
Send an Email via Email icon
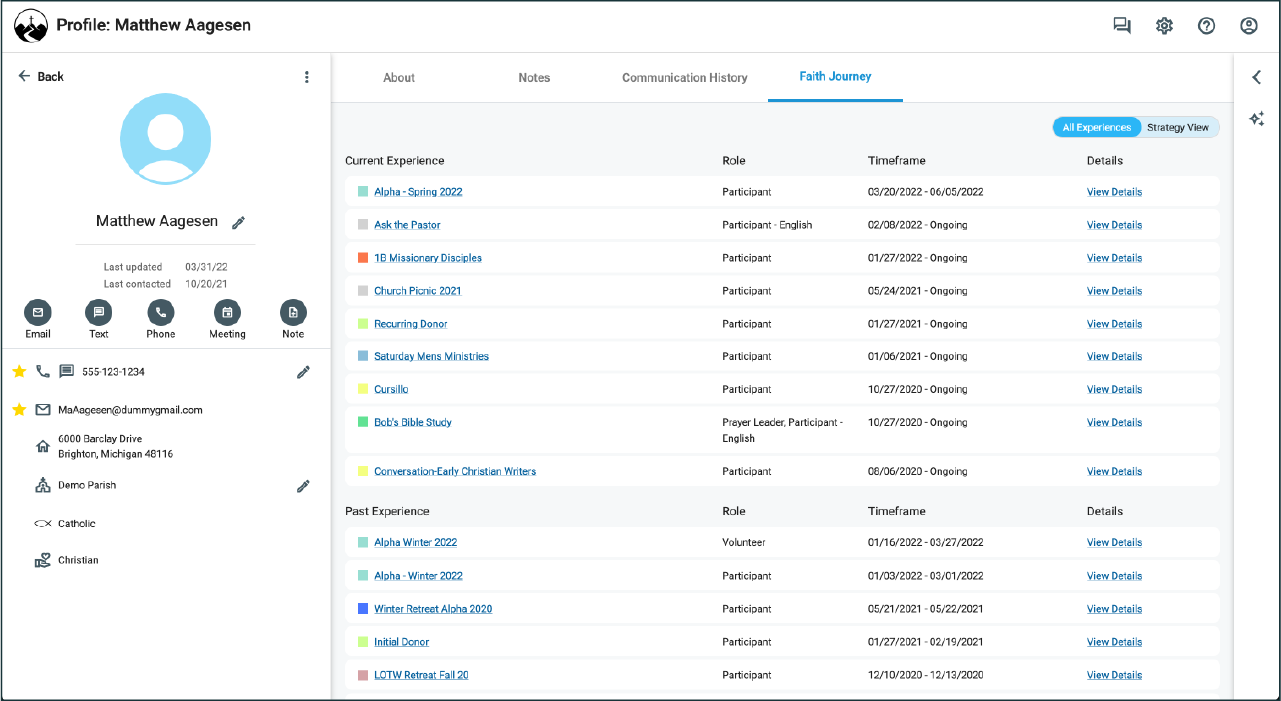coord(38,312)
